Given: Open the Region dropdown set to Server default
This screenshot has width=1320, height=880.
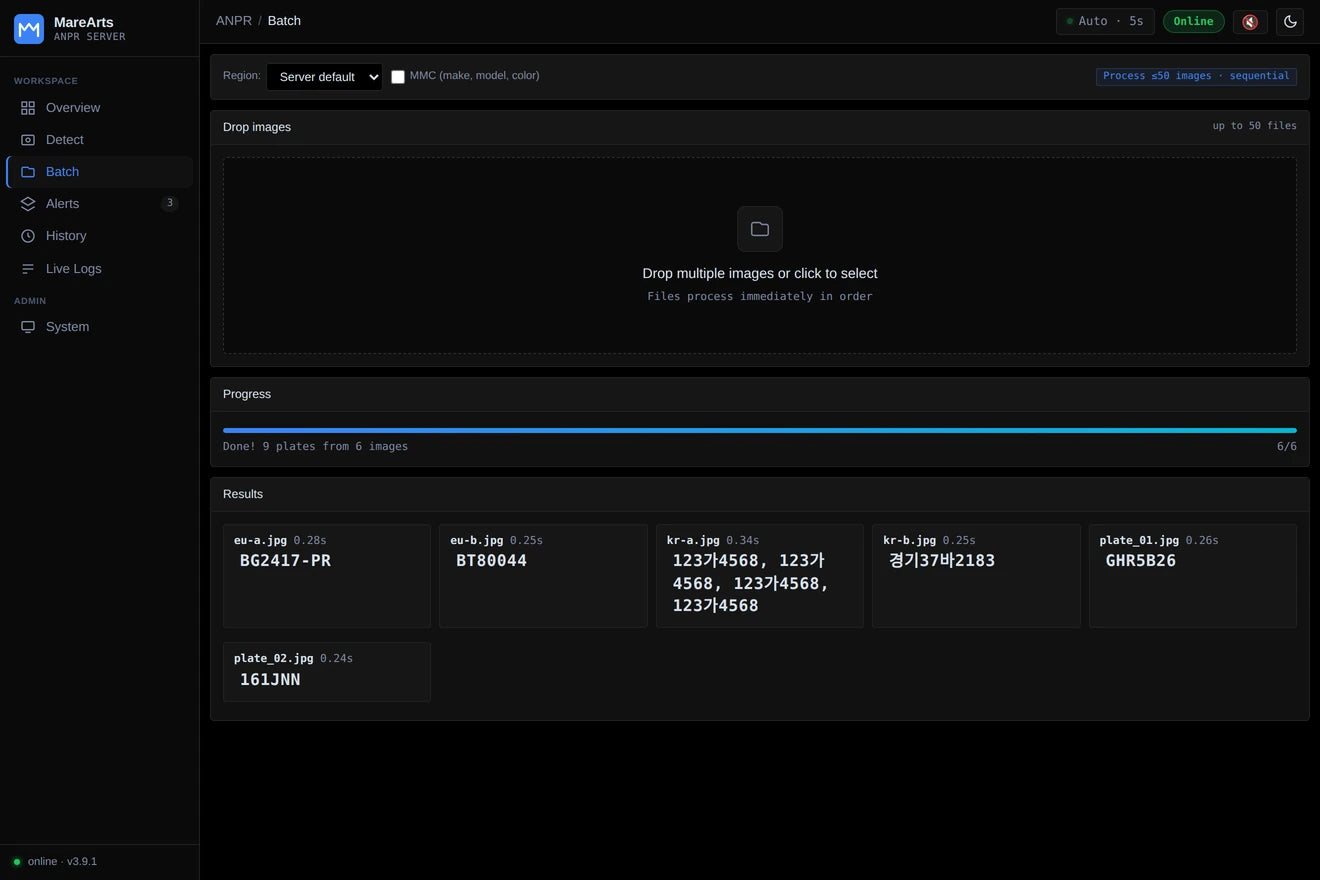Looking at the screenshot, I should tap(324, 77).
